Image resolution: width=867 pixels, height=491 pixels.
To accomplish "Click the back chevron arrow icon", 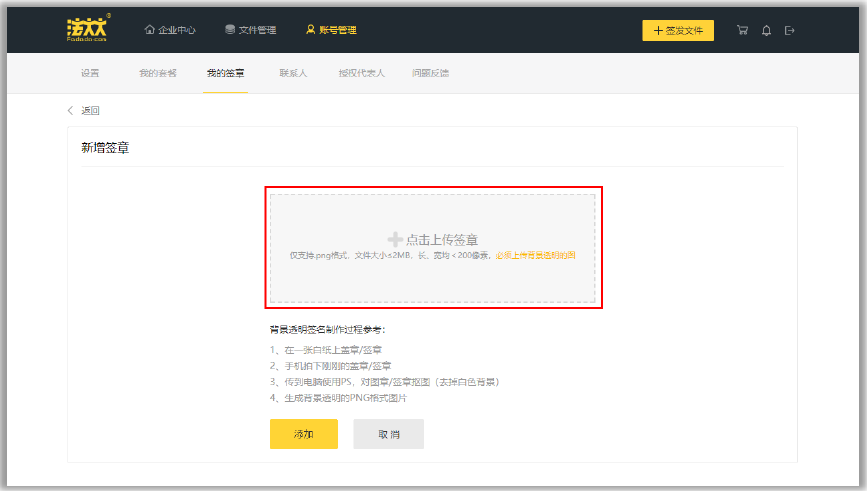I will tap(70, 111).
